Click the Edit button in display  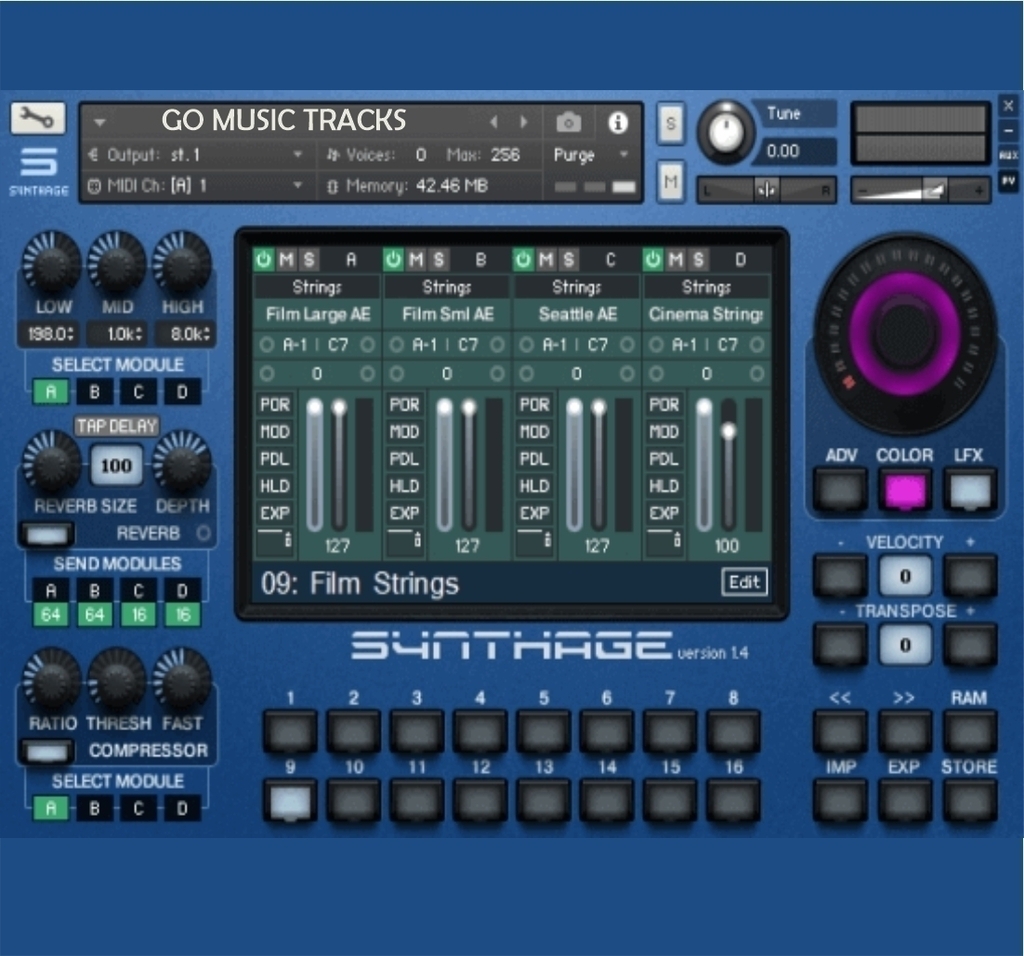(x=744, y=582)
